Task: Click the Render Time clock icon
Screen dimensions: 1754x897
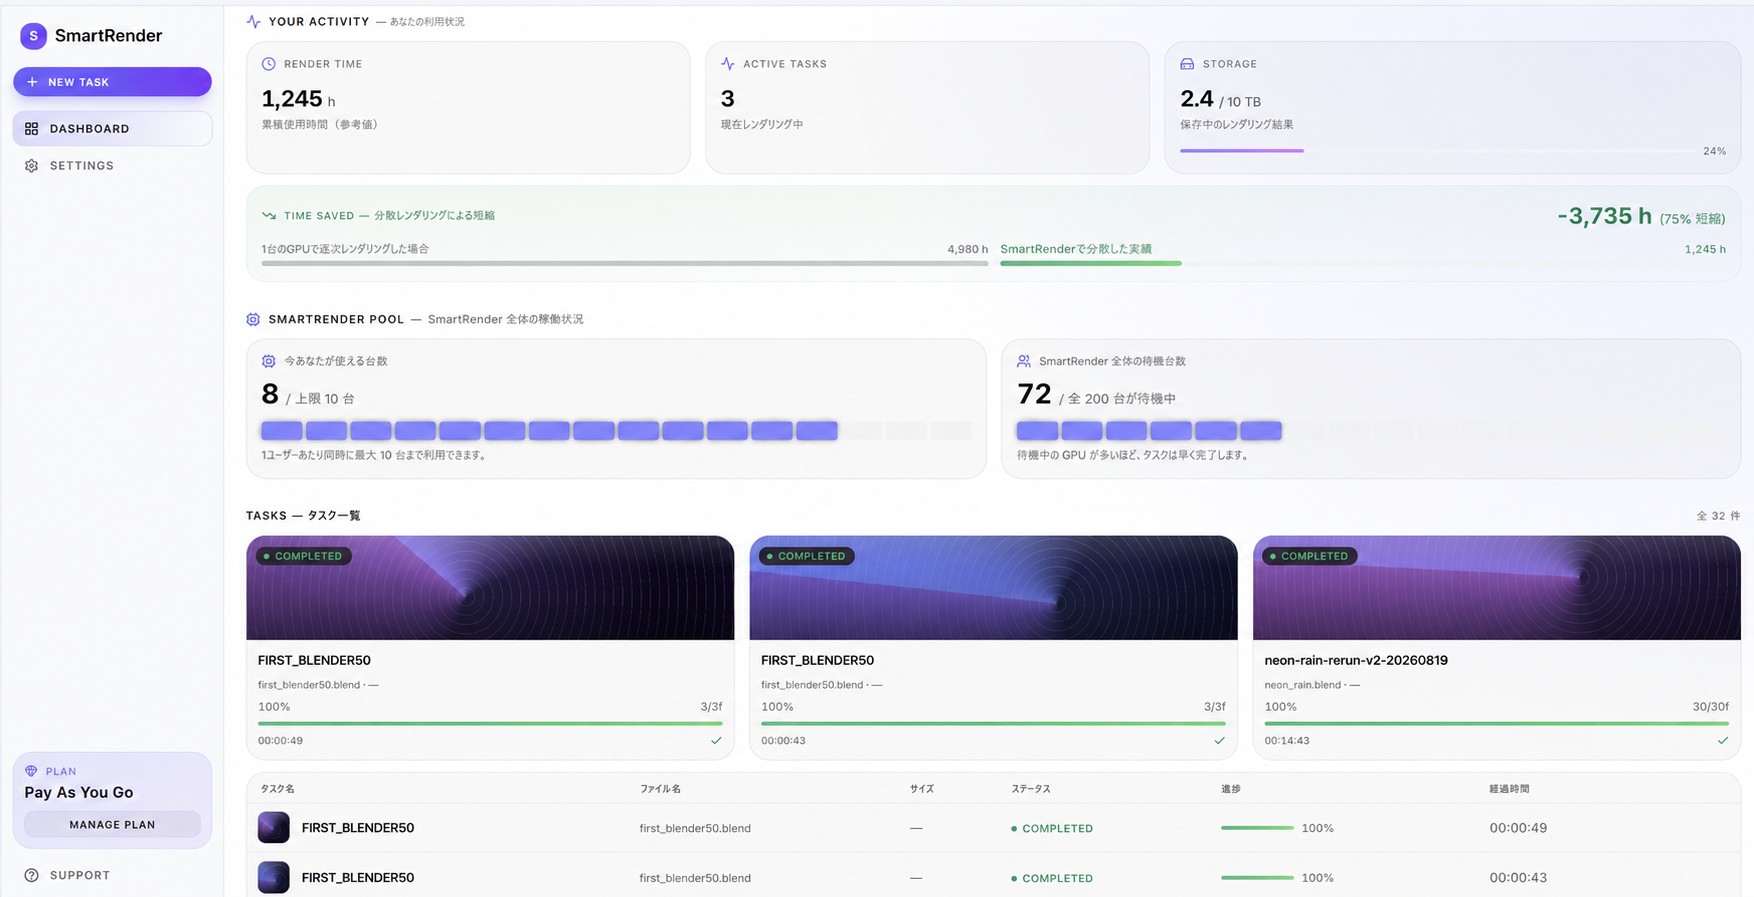Action: pos(268,64)
